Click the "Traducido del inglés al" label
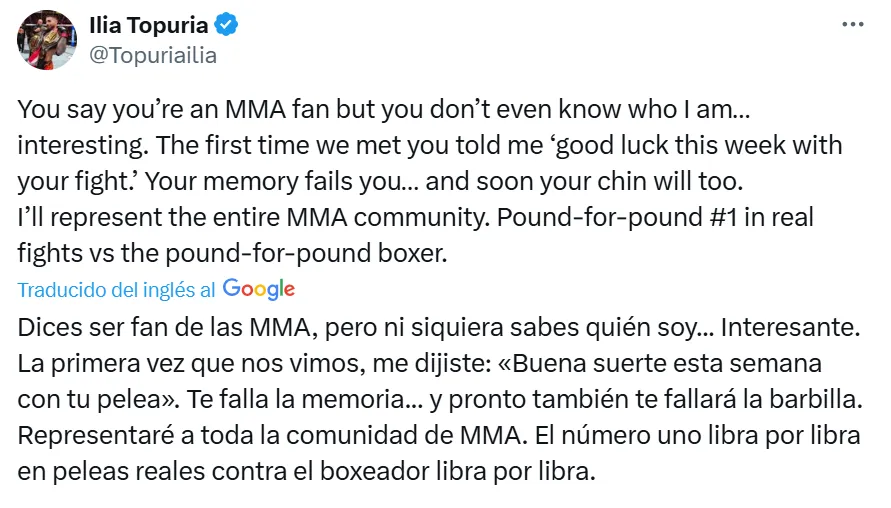The image size is (891, 508). 117,290
